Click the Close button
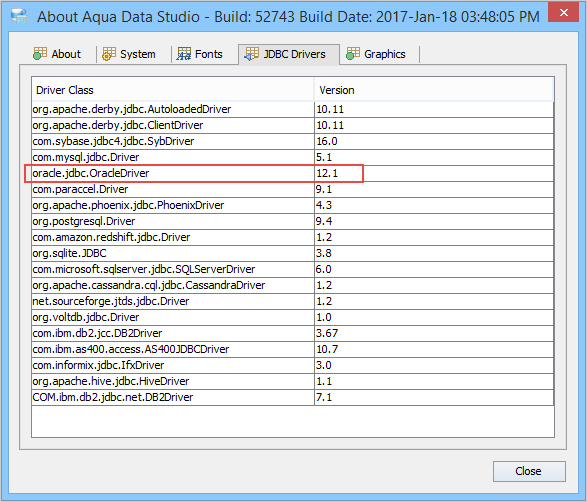 pyautogui.click(x=529, y=471)
